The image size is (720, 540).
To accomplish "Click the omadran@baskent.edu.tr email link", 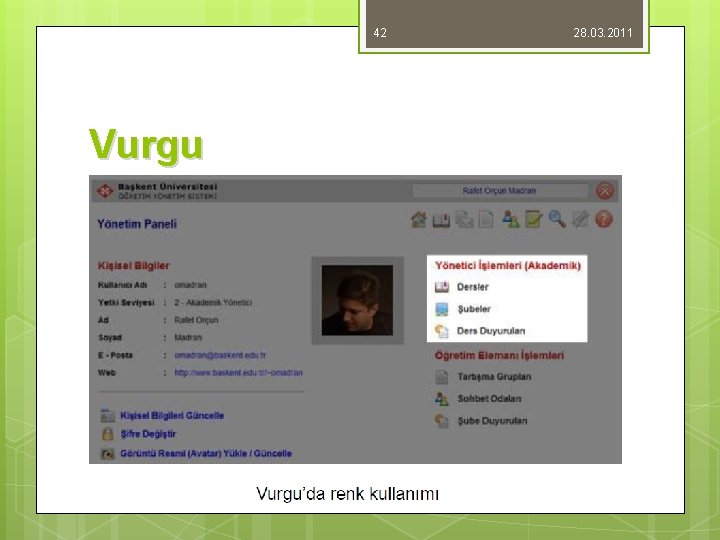I will click(x=220, y=355).
